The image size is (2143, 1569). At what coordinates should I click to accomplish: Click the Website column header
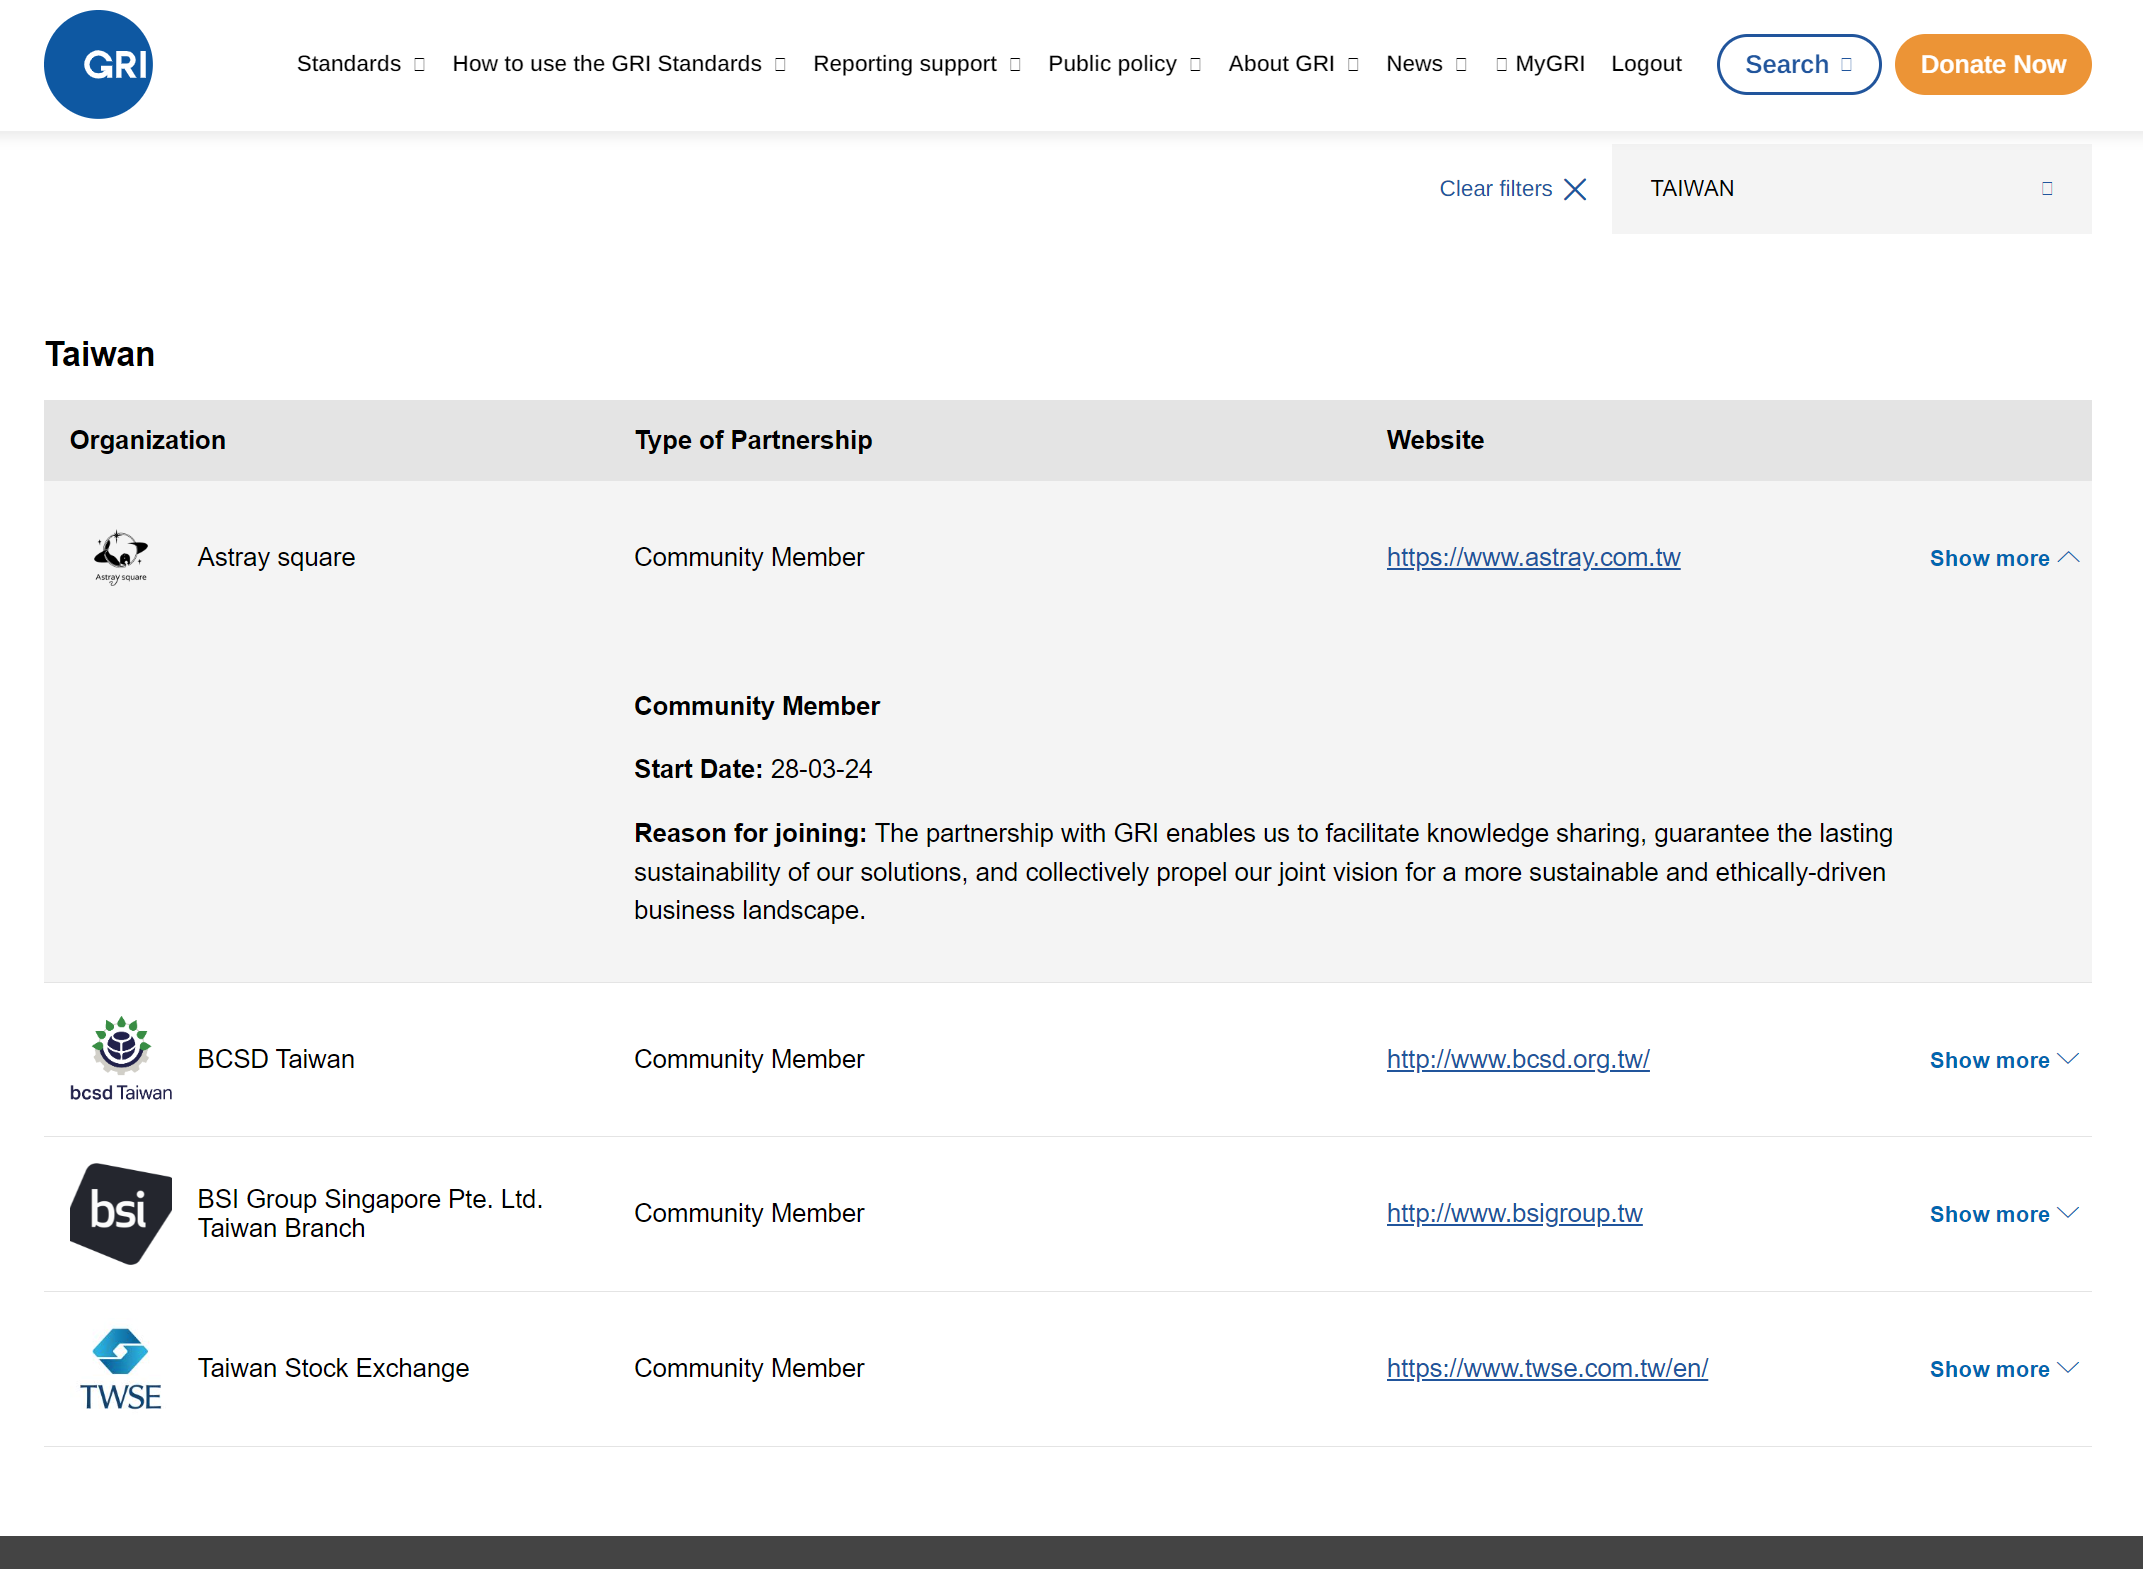pyautogui.click(x=1435, y=440)
